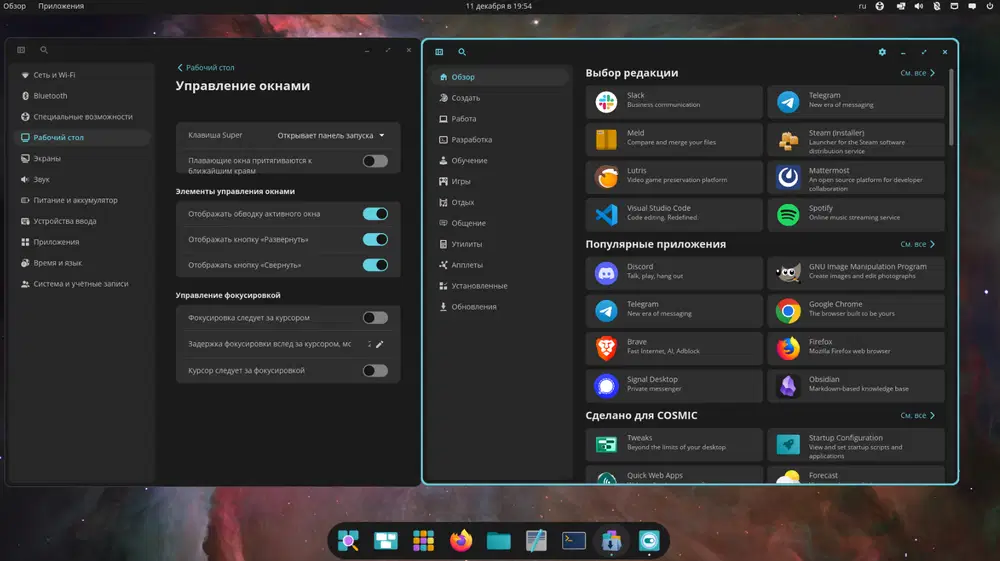The width and height of the screenshot is (1000, 561).
Task: Open Установленные apps list
Action: click(x=499, y=286)
